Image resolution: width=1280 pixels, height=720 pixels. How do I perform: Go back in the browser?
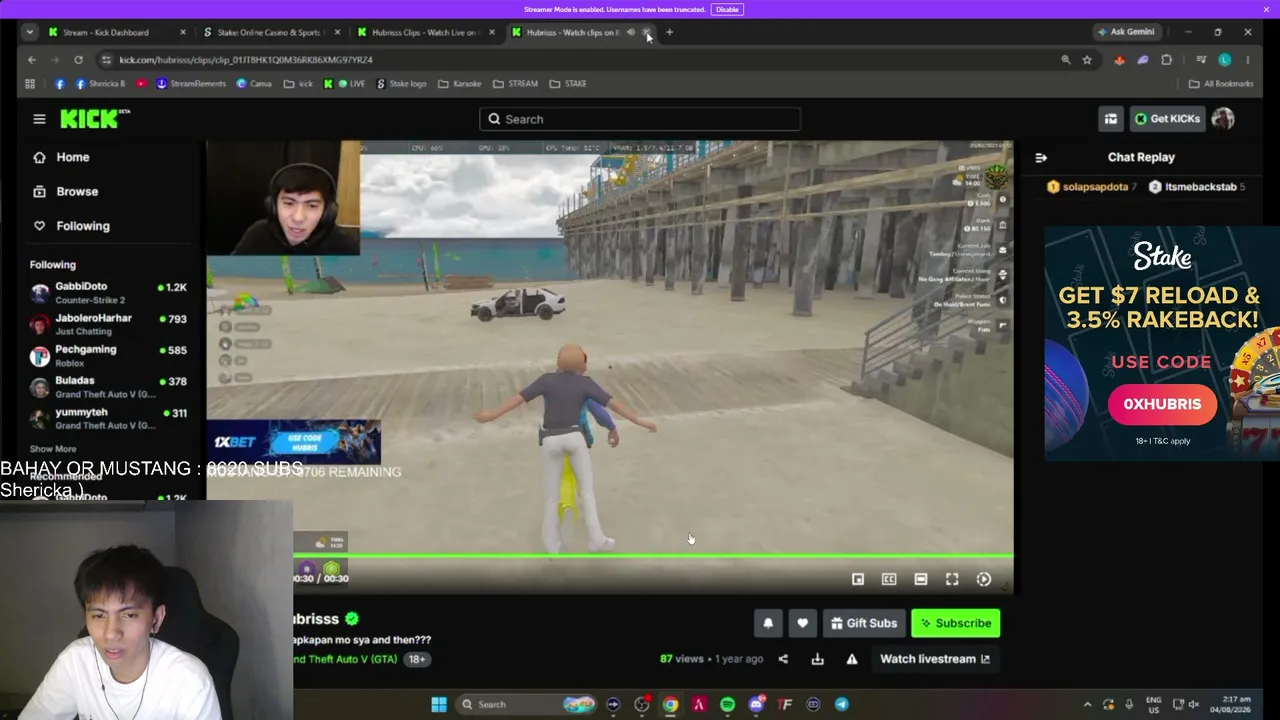click(x=31, y=60)
